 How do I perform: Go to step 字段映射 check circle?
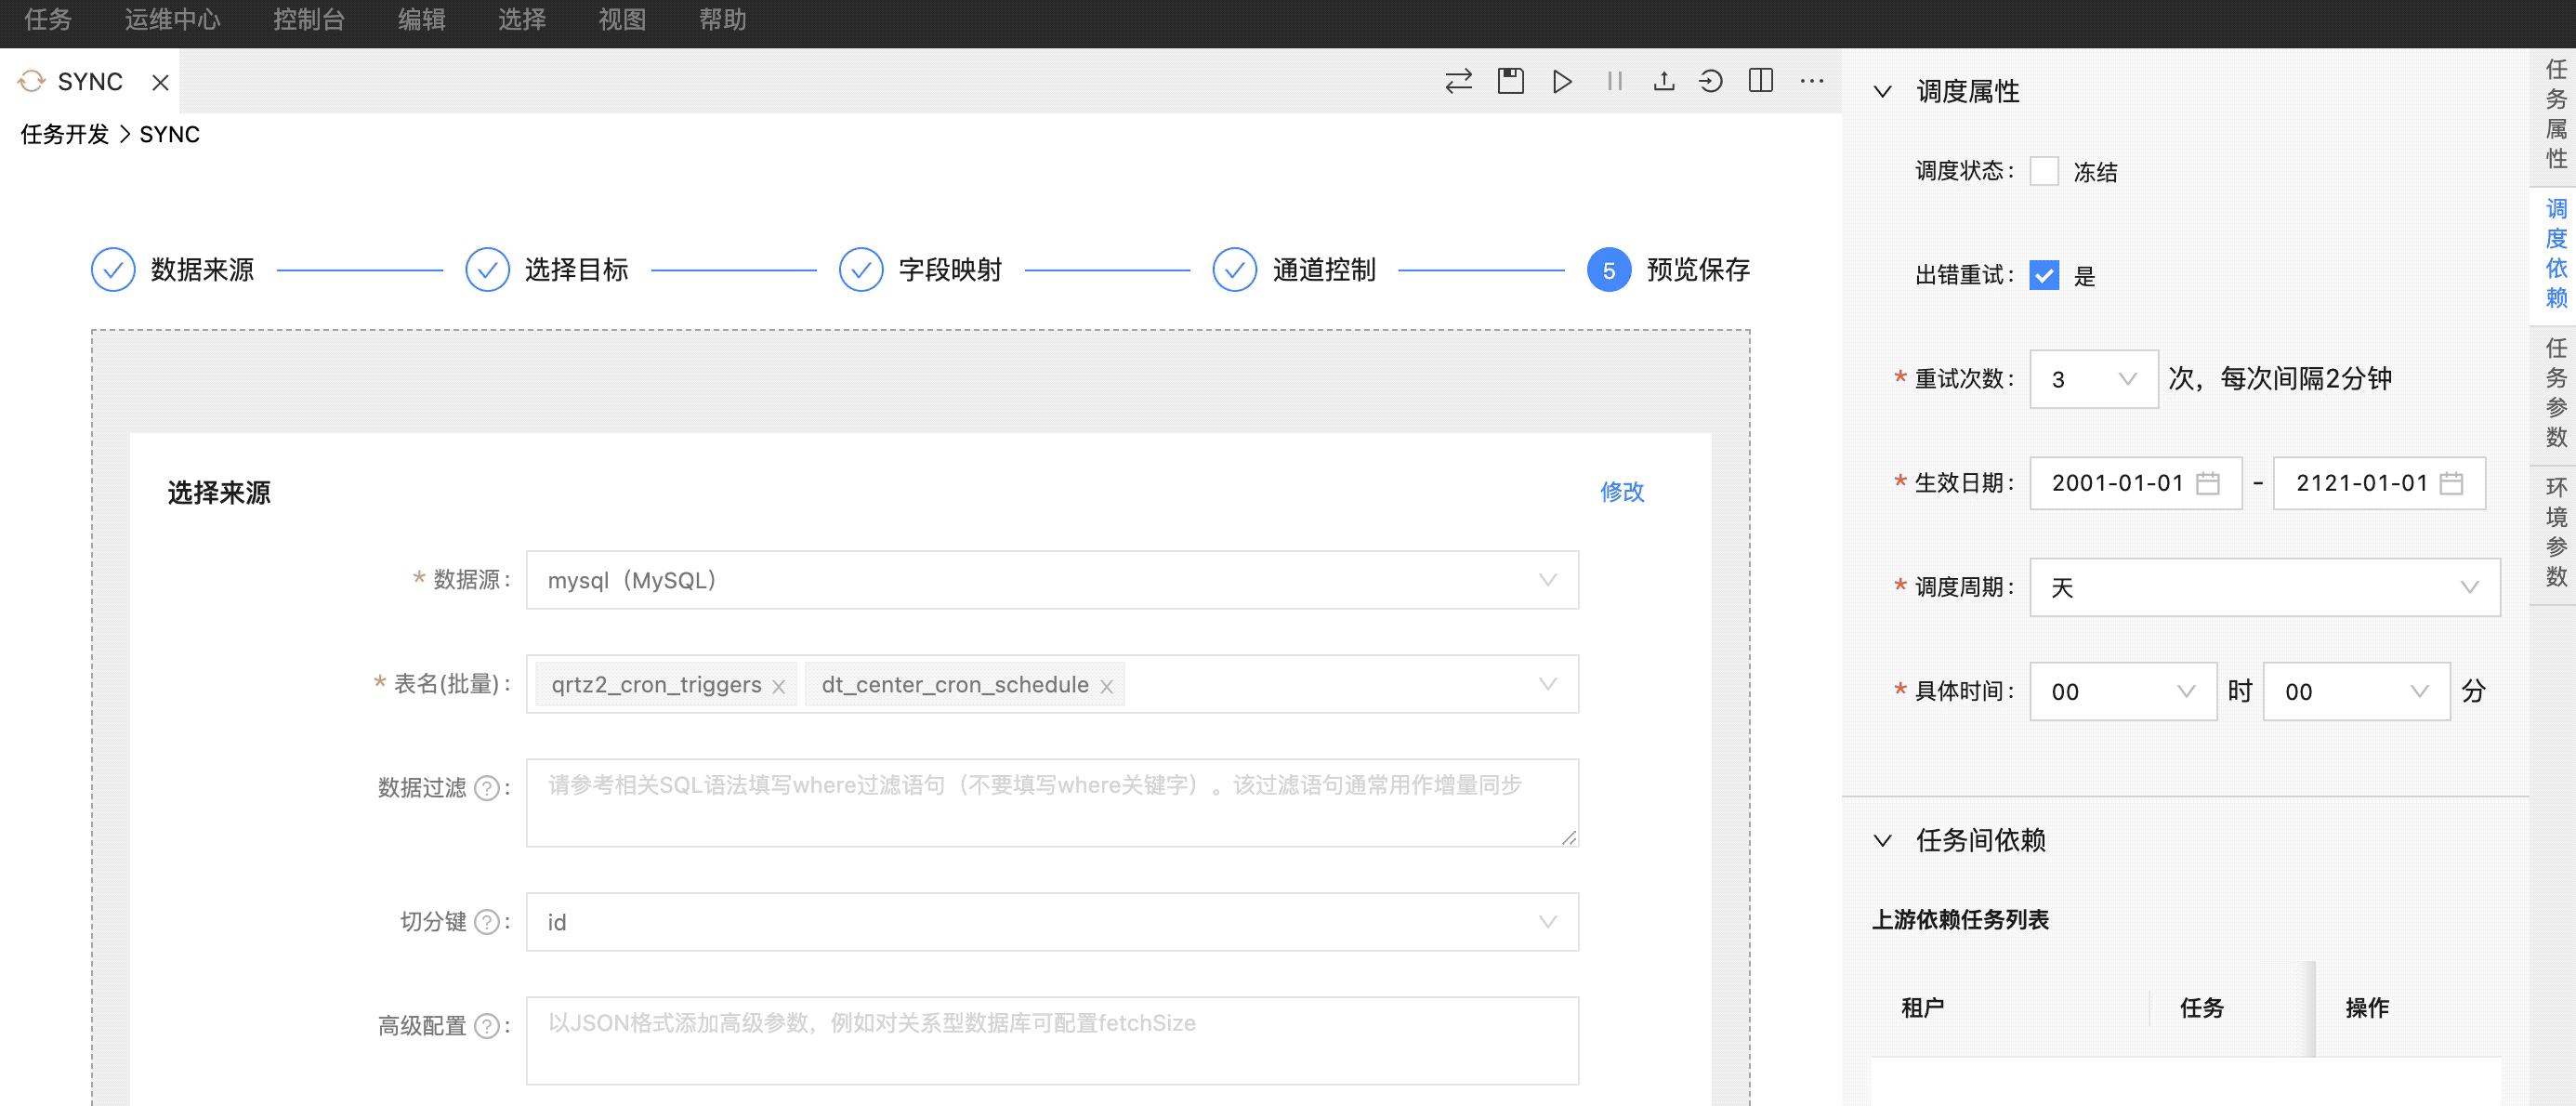click(x=861, y=270)
